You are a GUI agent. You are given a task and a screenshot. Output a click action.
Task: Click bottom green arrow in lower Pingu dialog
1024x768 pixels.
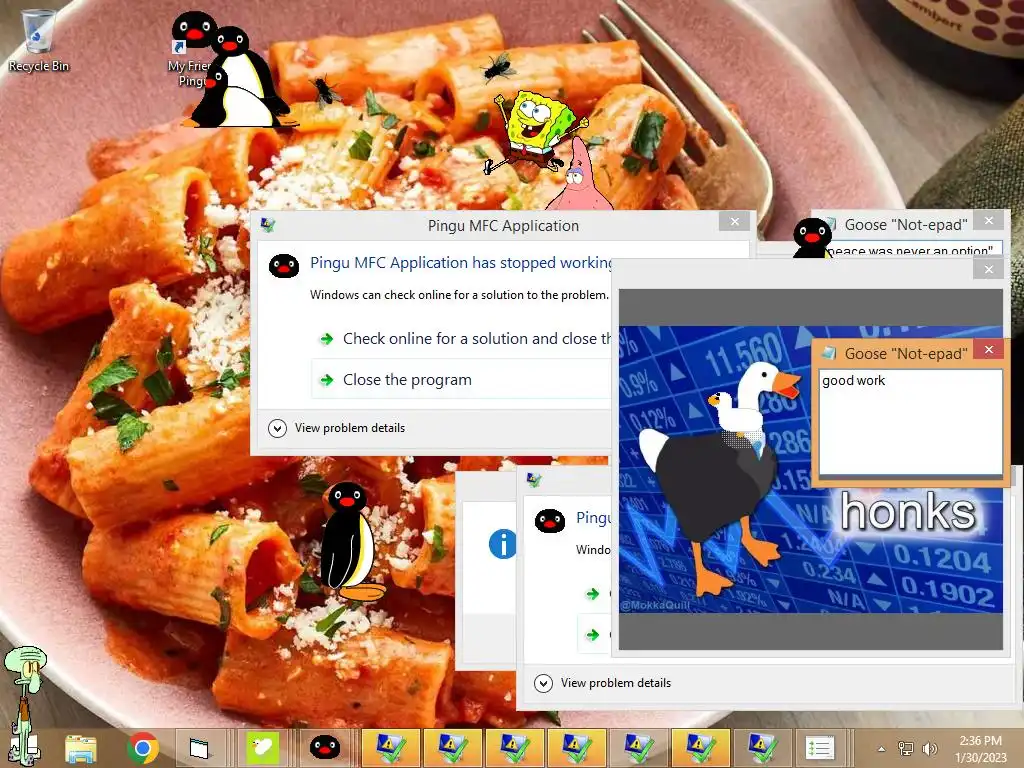click(x=592, y=635)
